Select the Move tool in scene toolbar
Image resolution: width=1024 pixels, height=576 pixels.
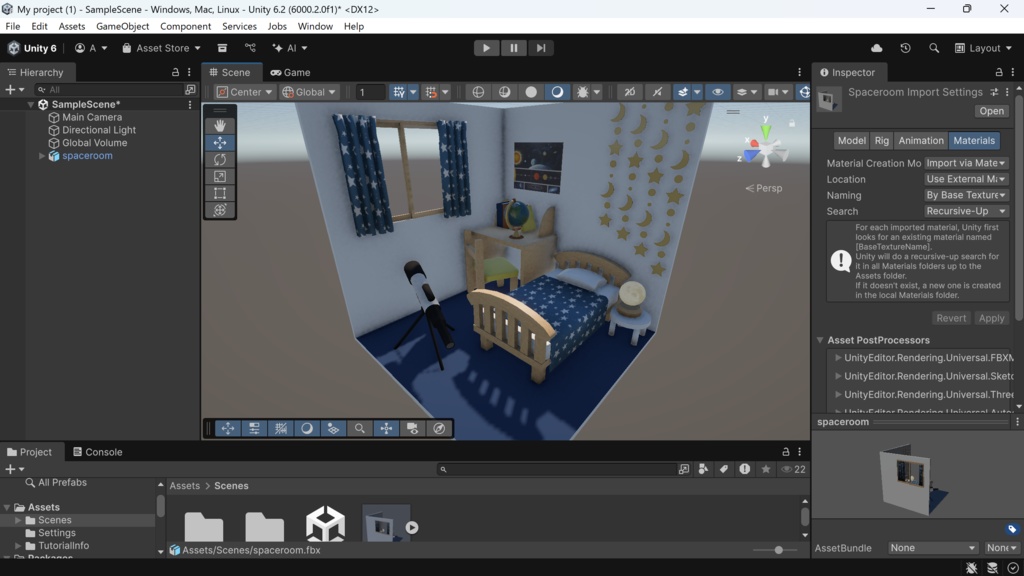coord(220,142)
